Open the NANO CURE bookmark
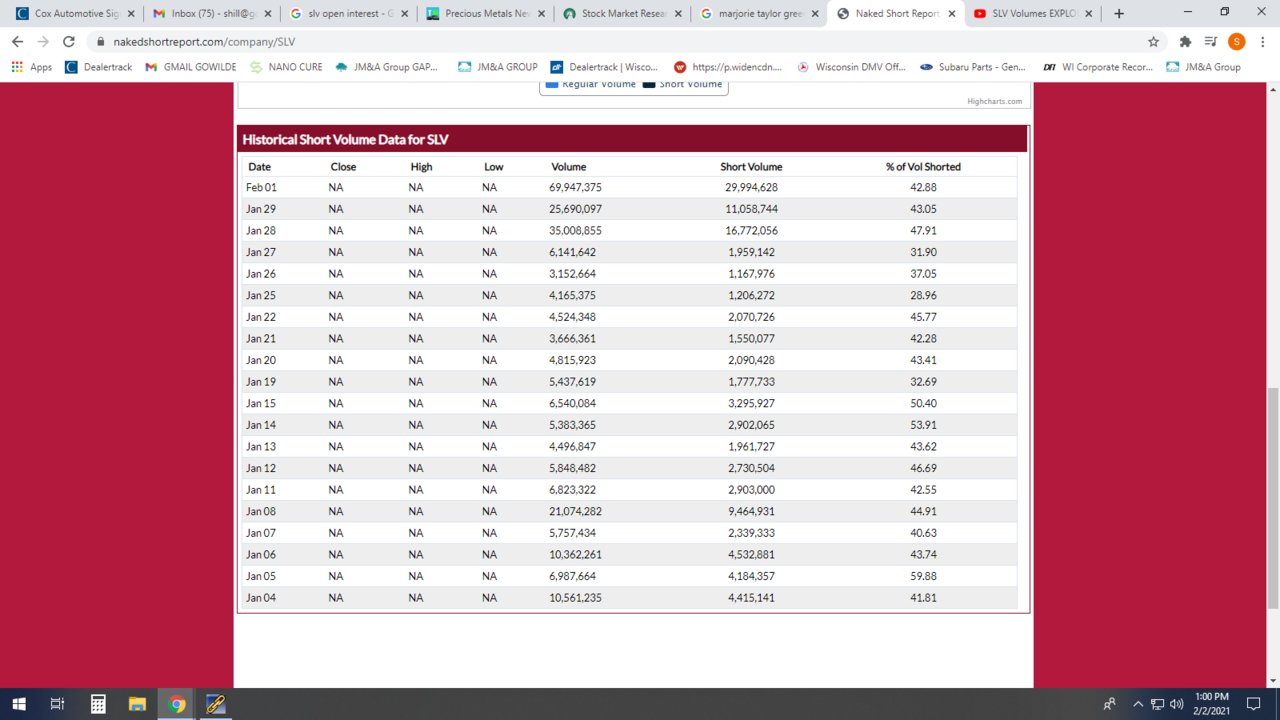This screenshot has width=1280, height=720. click(286, 67)
